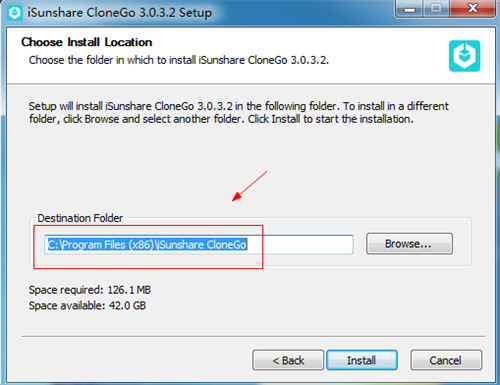Click the 'Choose Install Location' heading
This screenshot has height=385, width=500.
point(87,42)
